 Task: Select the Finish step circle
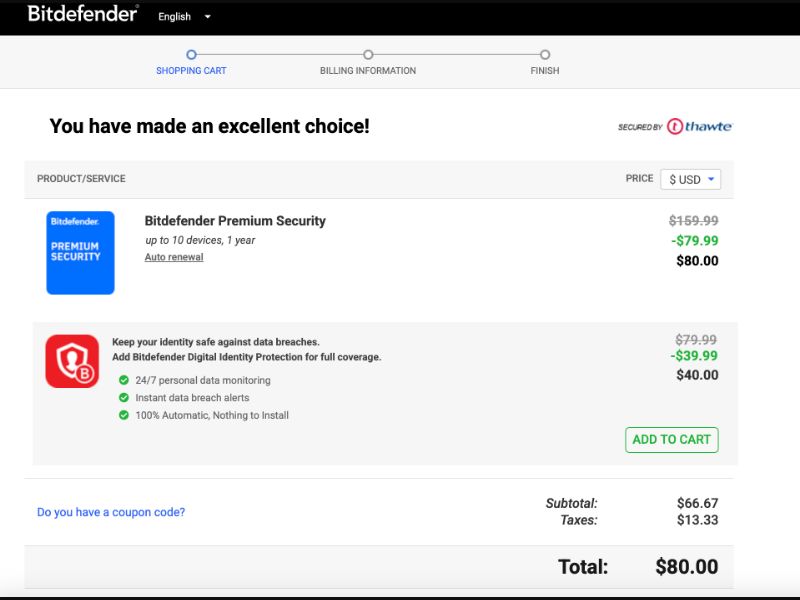pos(545,55)
